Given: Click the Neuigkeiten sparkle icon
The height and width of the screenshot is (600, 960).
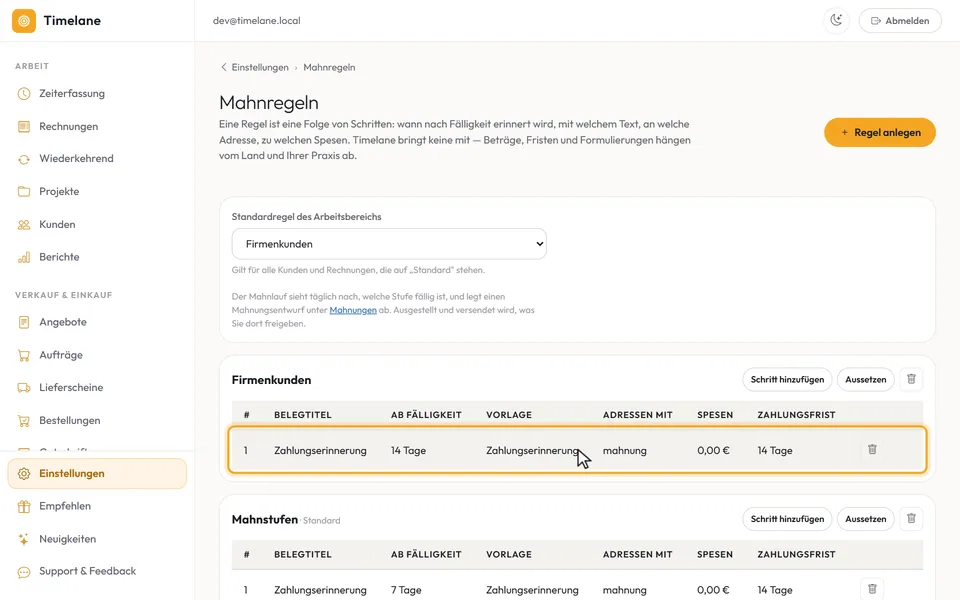Looking at the screenshot, I should tap(24, 539).
